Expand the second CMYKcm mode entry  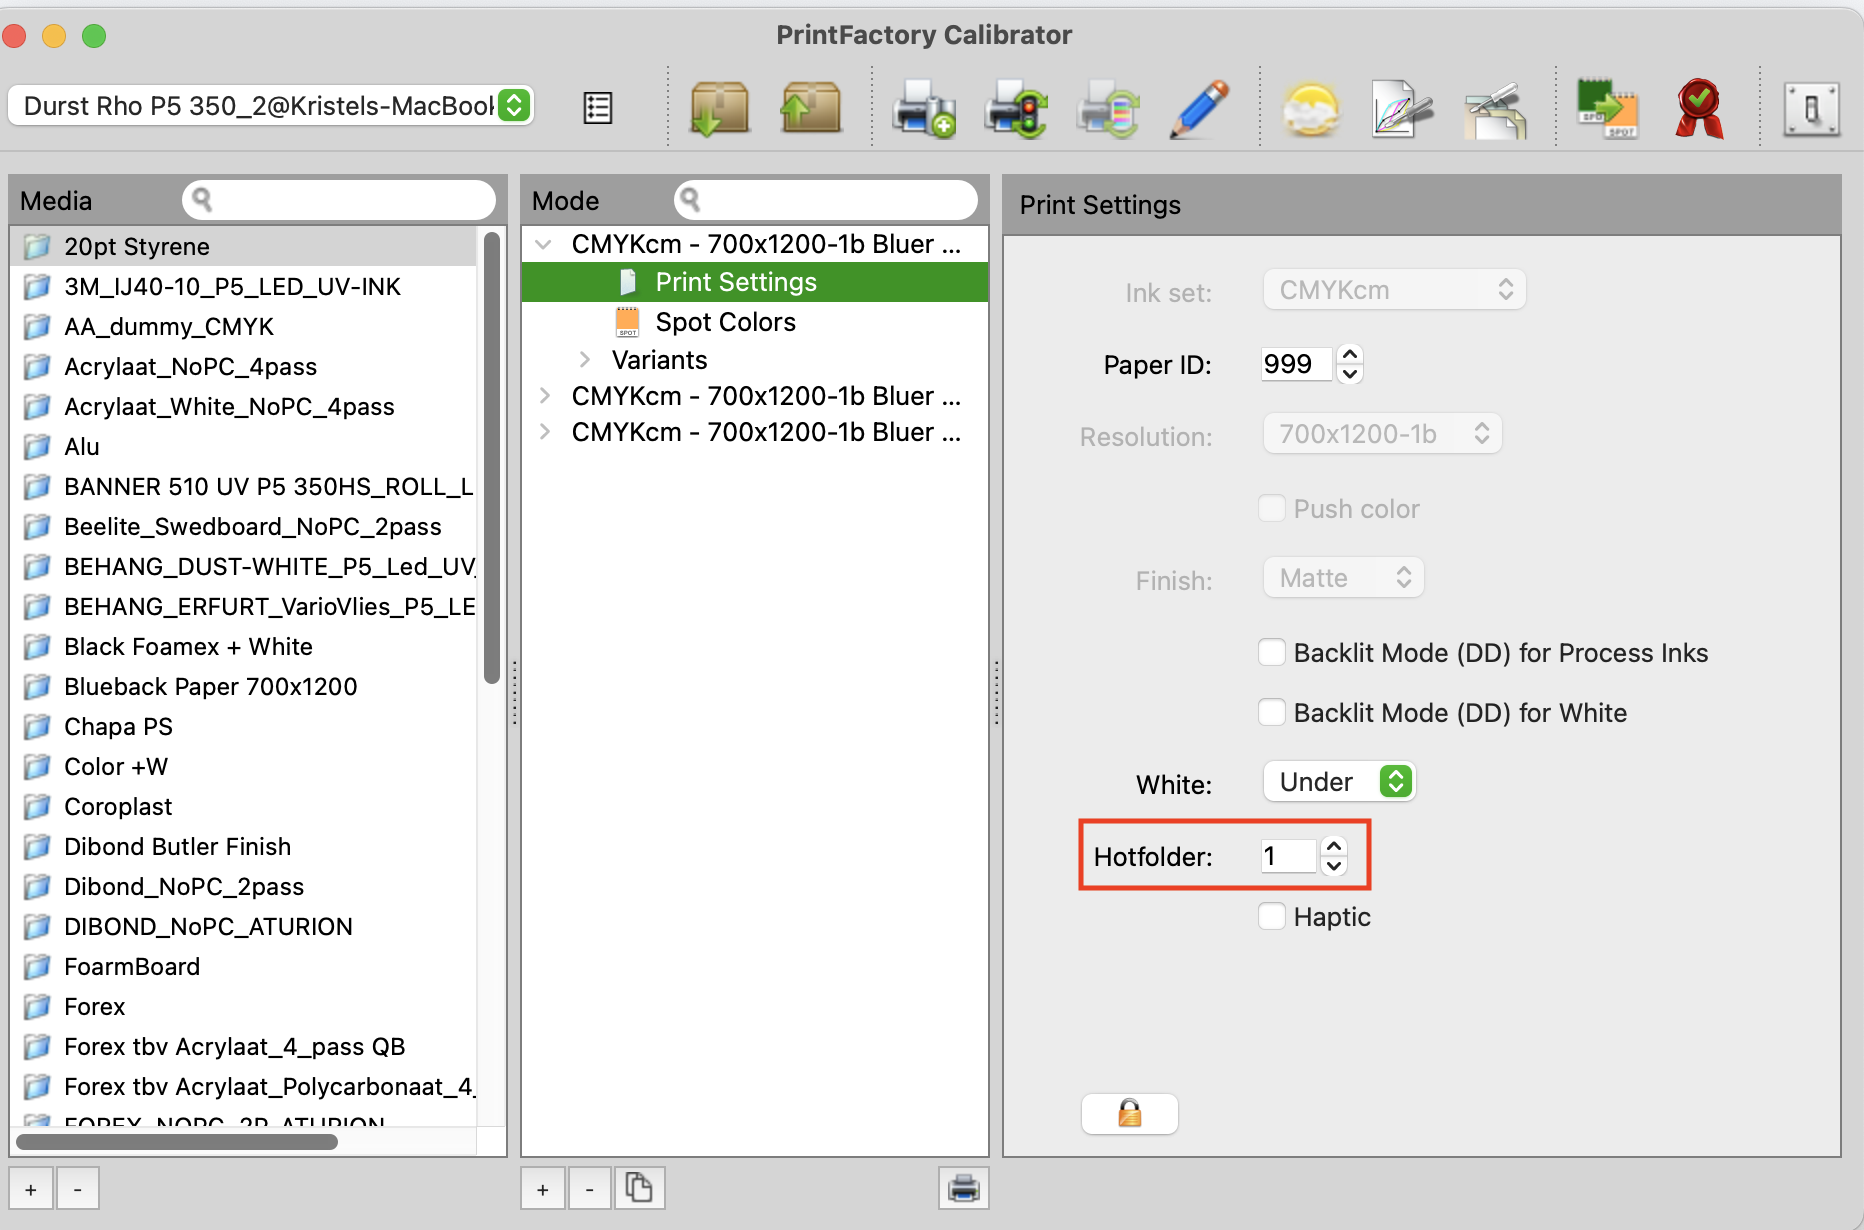point(544,396)
